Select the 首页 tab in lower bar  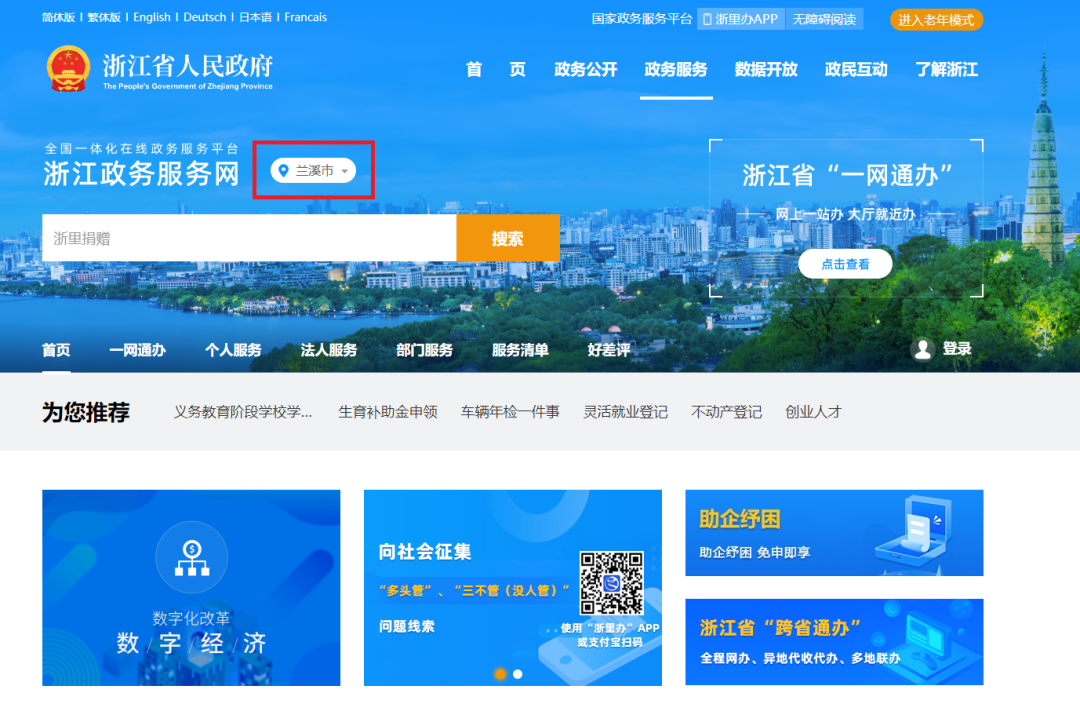pyautogui.click(x=56, y=350)
